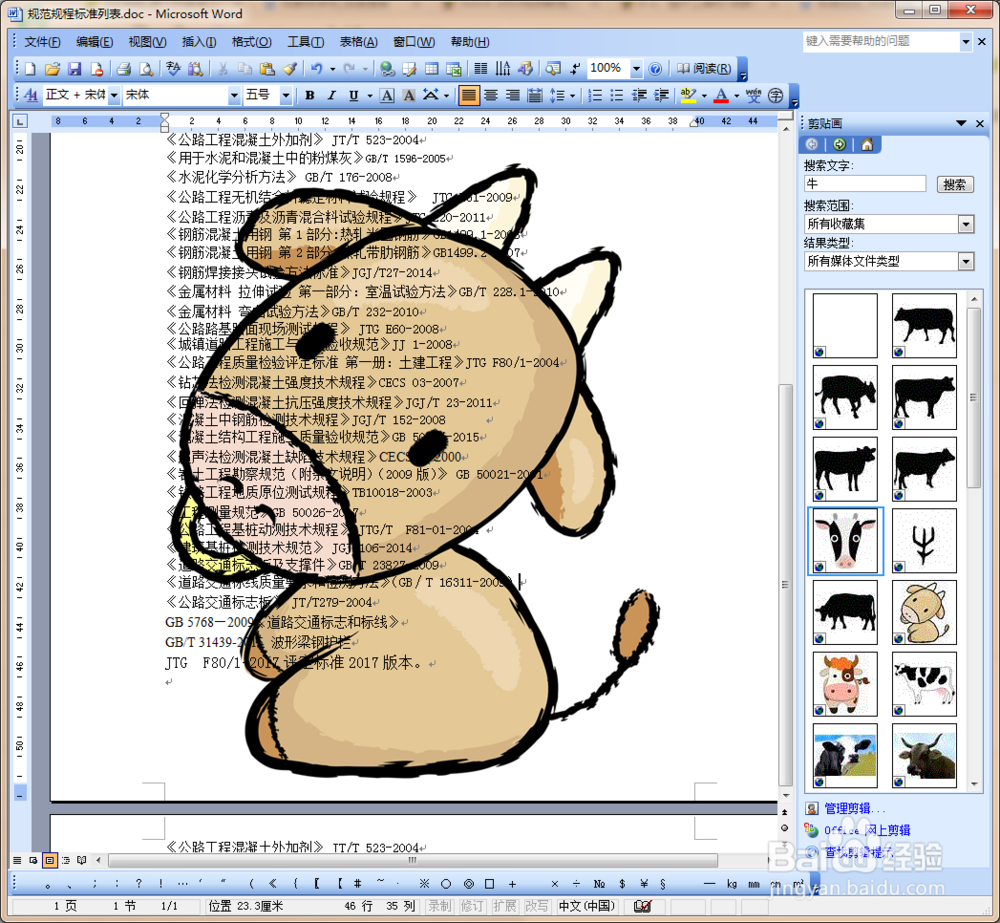Apply red font color
The image size is (1000, 923).
tap(721, 96)
